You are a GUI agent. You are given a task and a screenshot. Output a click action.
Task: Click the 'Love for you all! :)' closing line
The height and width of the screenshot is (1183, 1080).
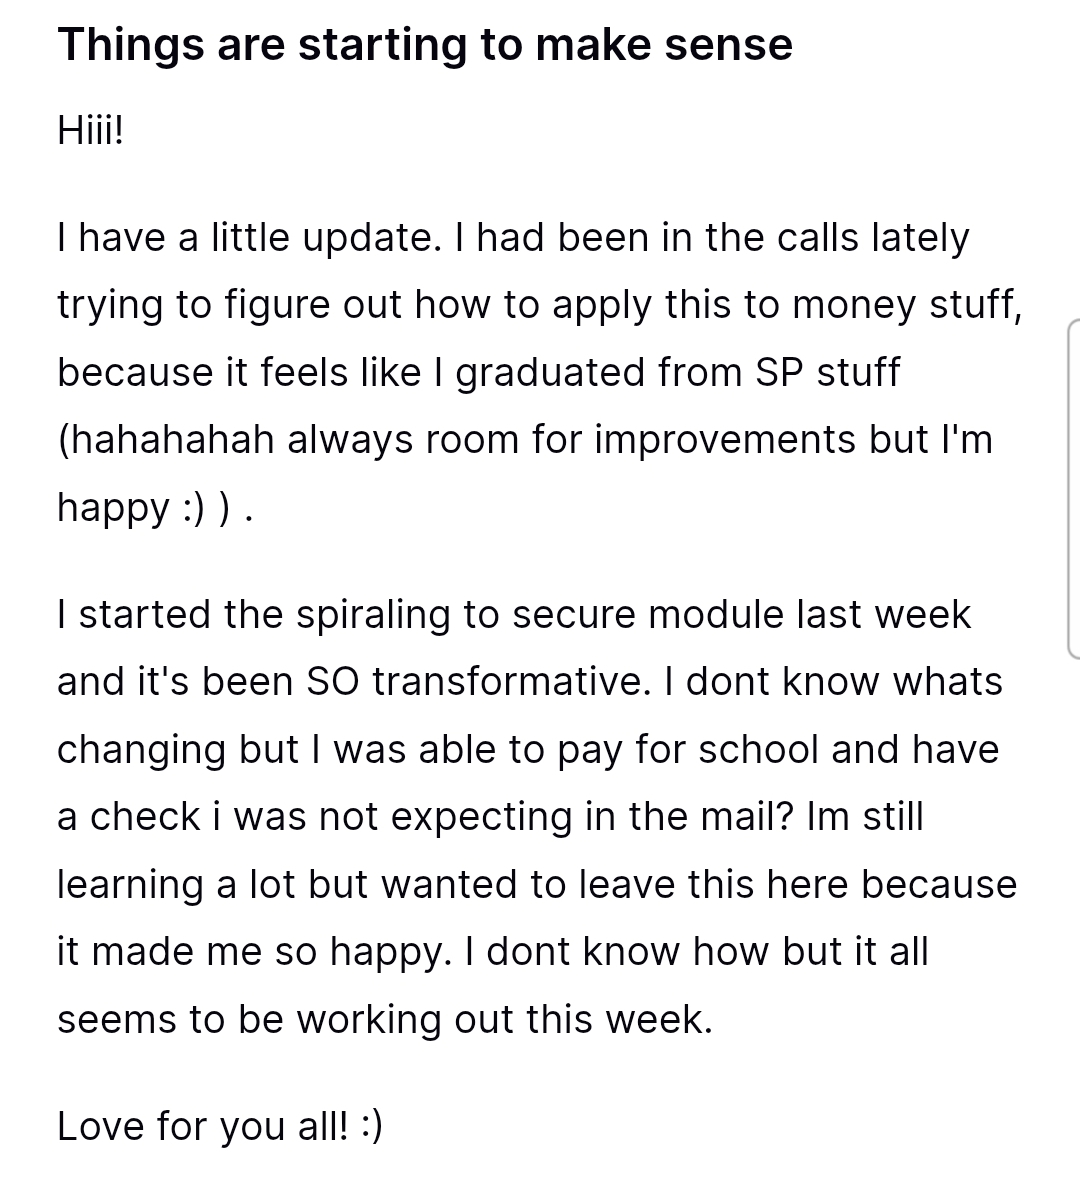(220, 1126)
